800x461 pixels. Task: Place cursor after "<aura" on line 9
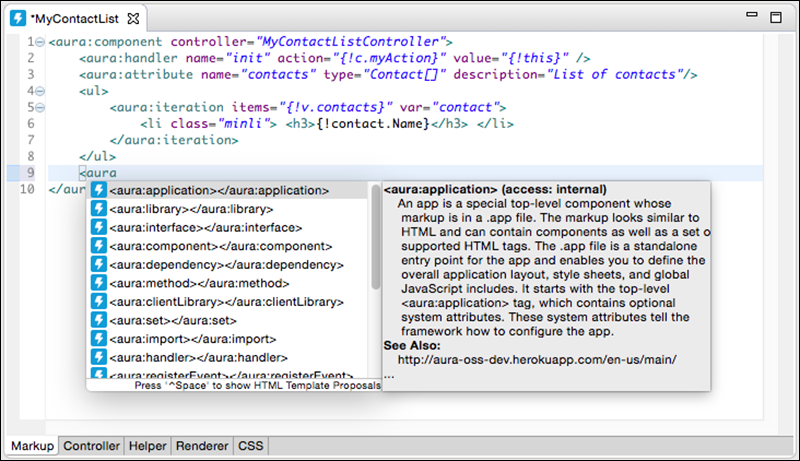pyautogui.click(x=117, y=173)
